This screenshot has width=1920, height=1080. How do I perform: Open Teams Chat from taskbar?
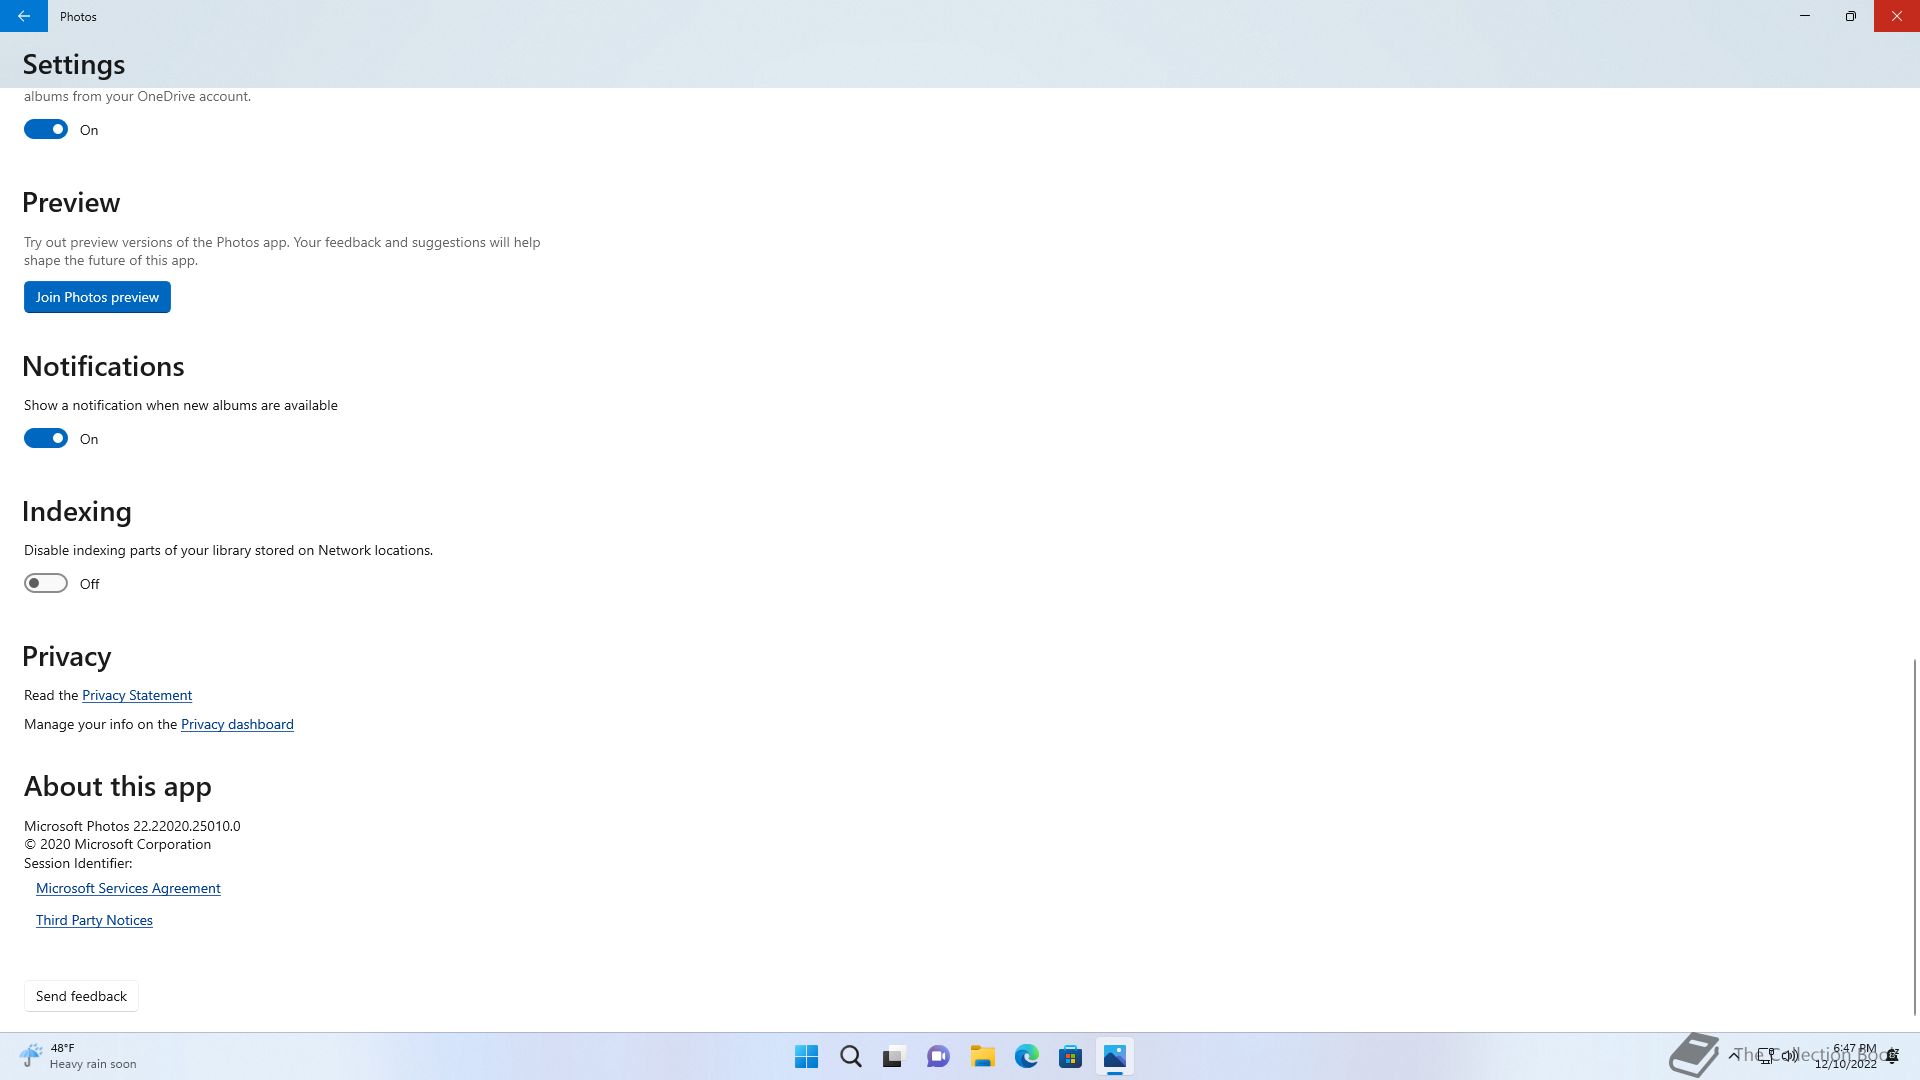click(938, 1056)
